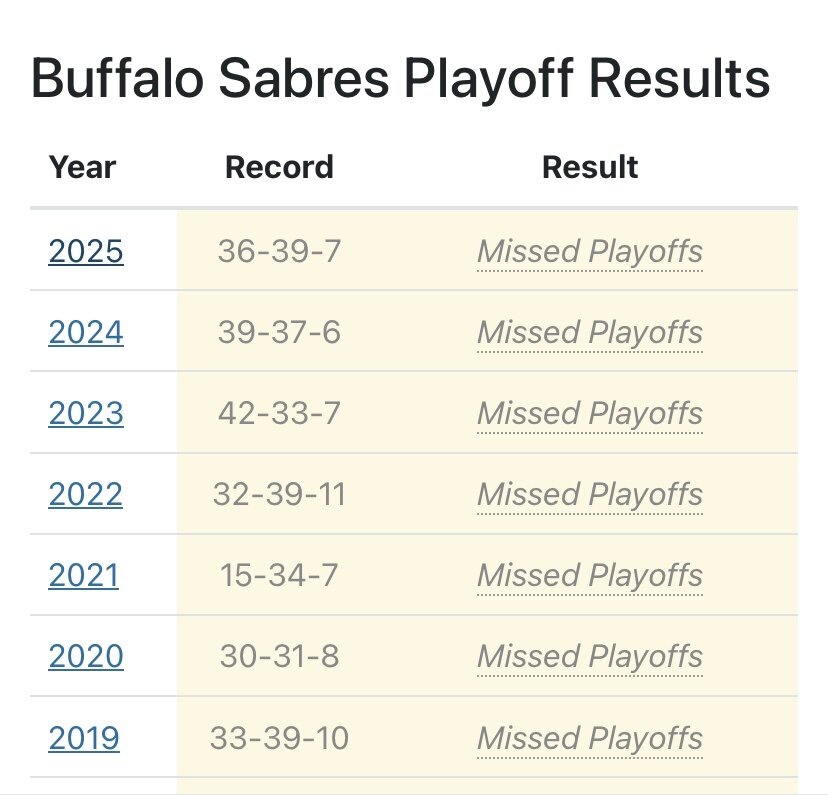This screenshot has height=795, width=828.
Task: Open the 2021 season link
Action: [x=83, y=575]
